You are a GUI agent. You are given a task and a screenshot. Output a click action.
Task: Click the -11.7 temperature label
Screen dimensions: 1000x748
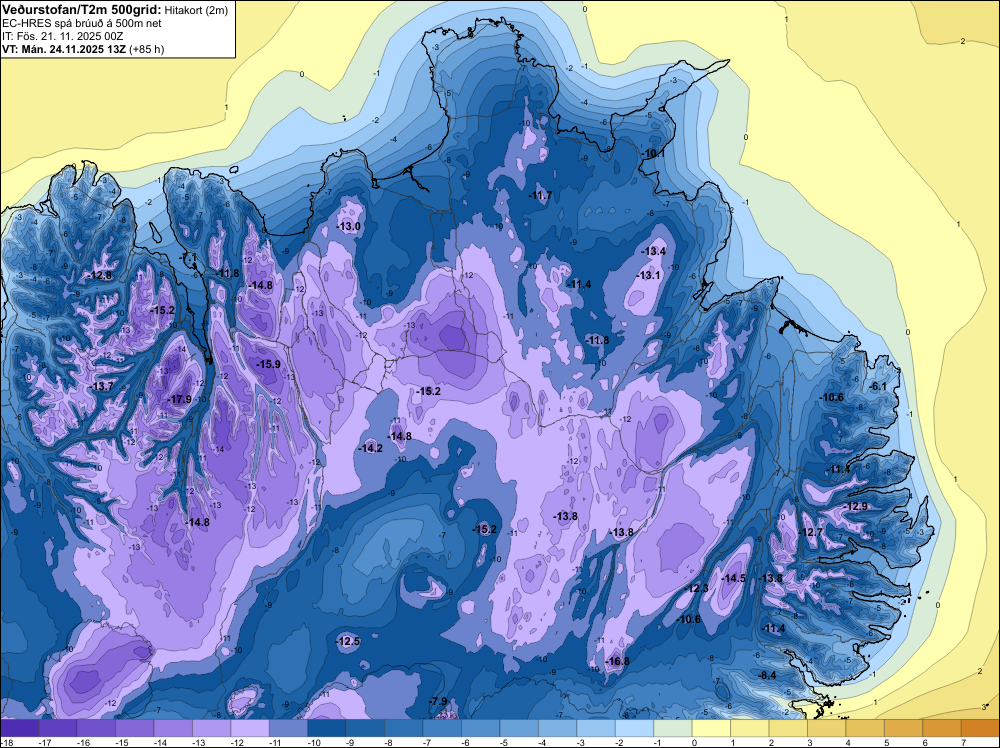coord(541,195)
